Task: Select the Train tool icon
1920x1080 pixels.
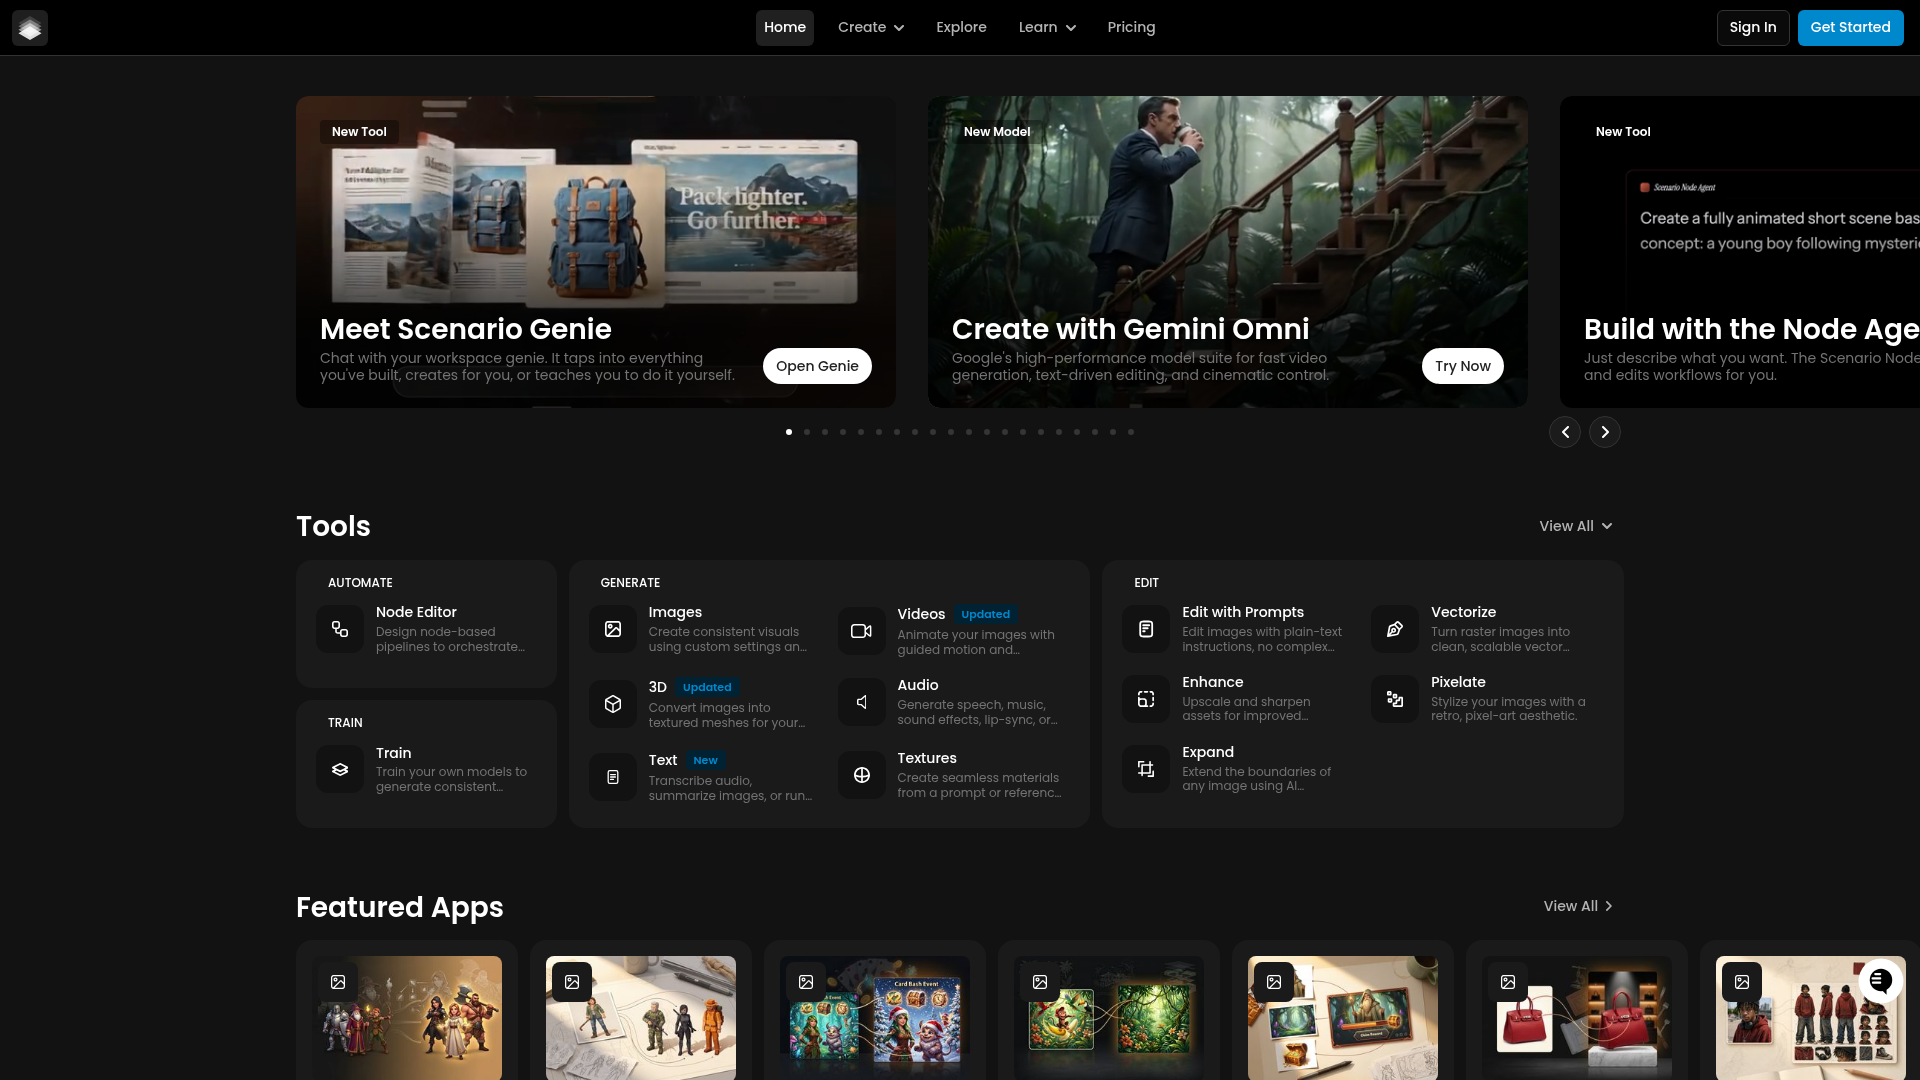Action: pyautogui.click(x=340, y=770)
